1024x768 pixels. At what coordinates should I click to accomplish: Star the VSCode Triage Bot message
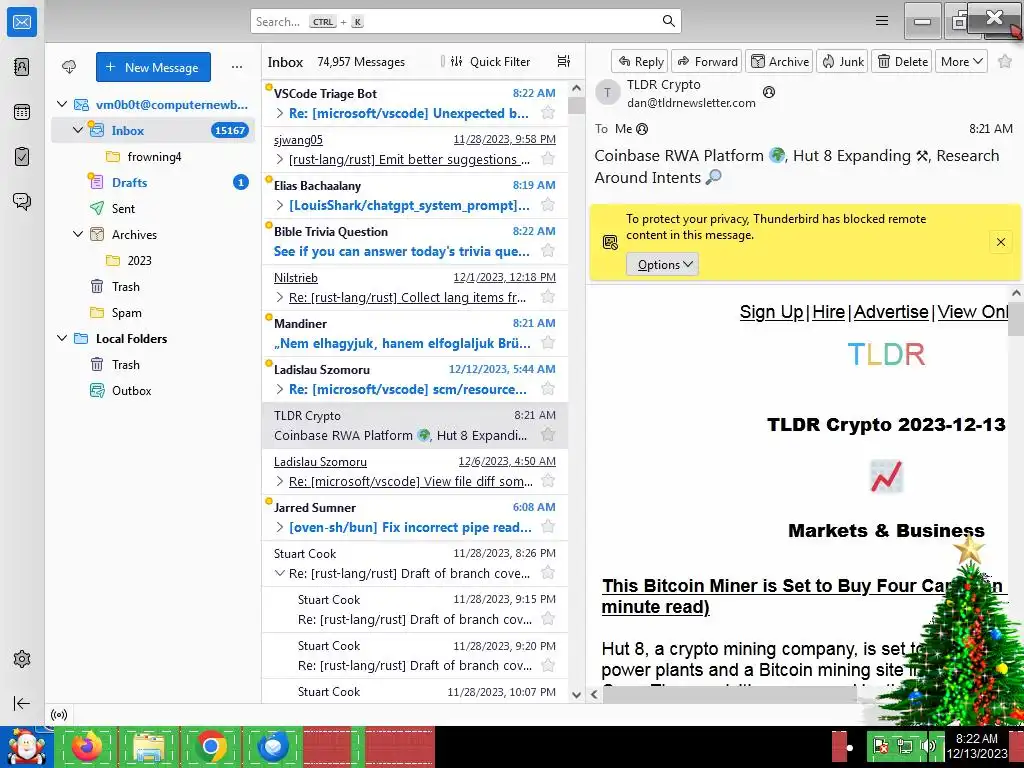(548, 113)
